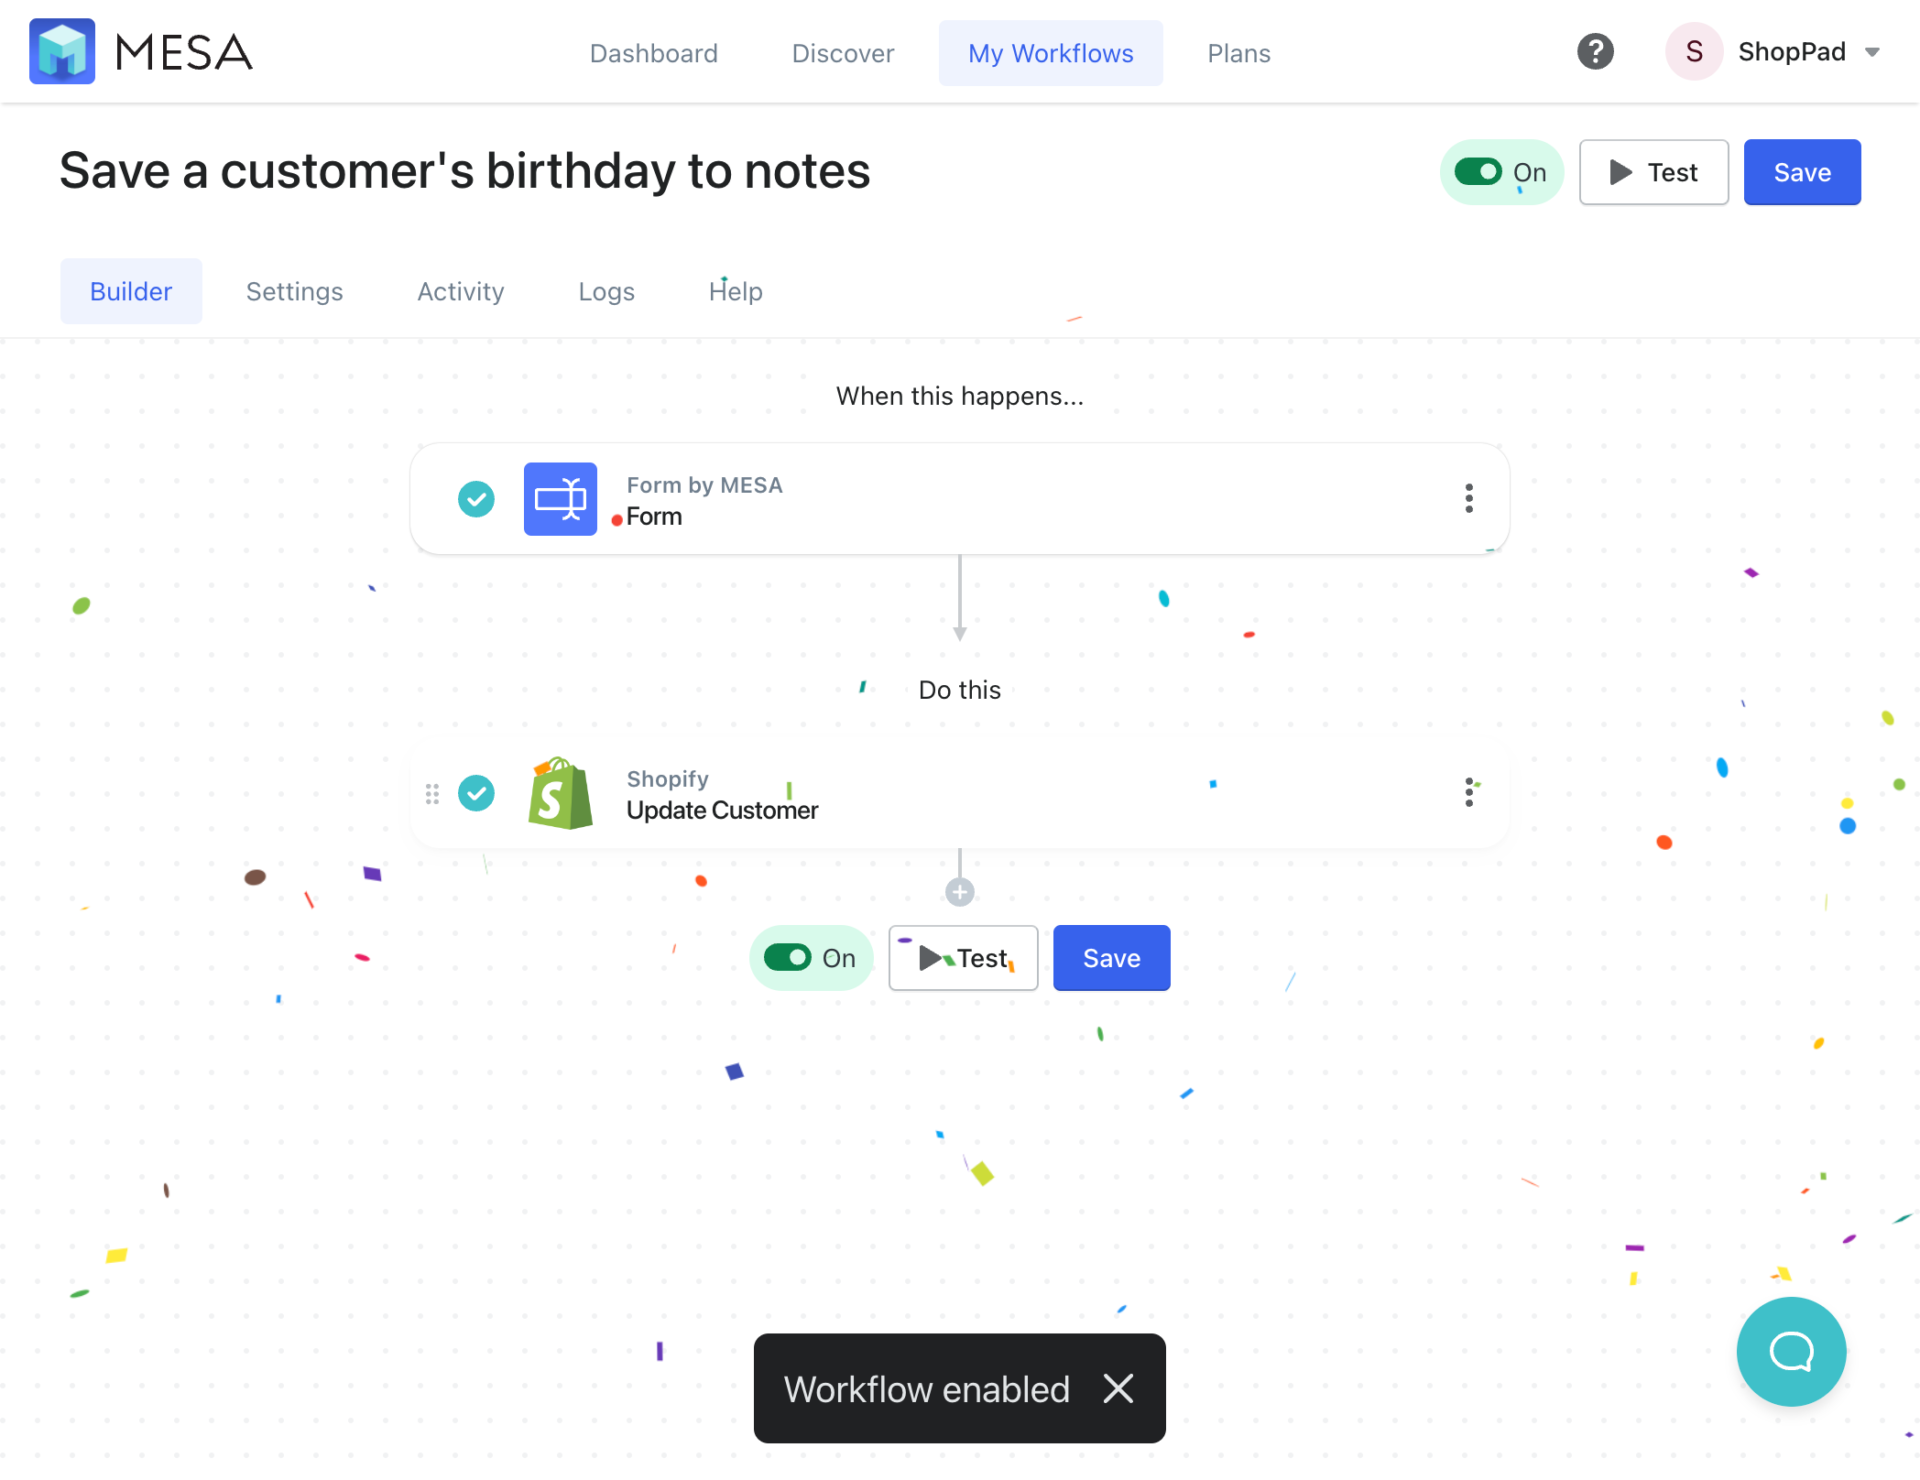Open the Logs tab
This screenshot has width=1920, height=1480.
(x=606, y=291)
